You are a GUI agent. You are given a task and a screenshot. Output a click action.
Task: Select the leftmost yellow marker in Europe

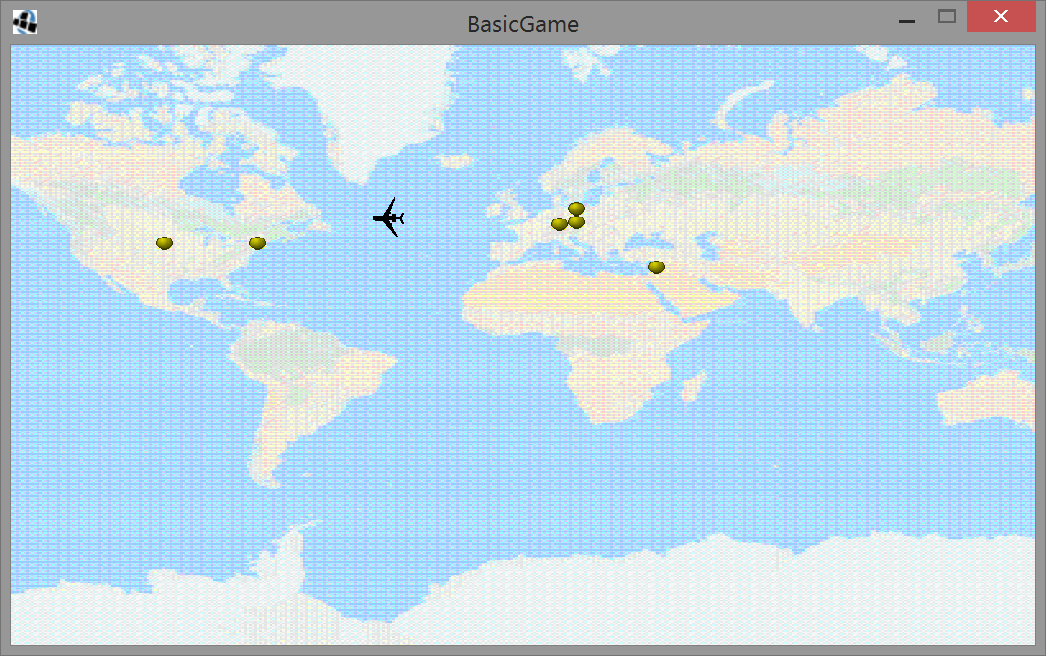(560, 224)
